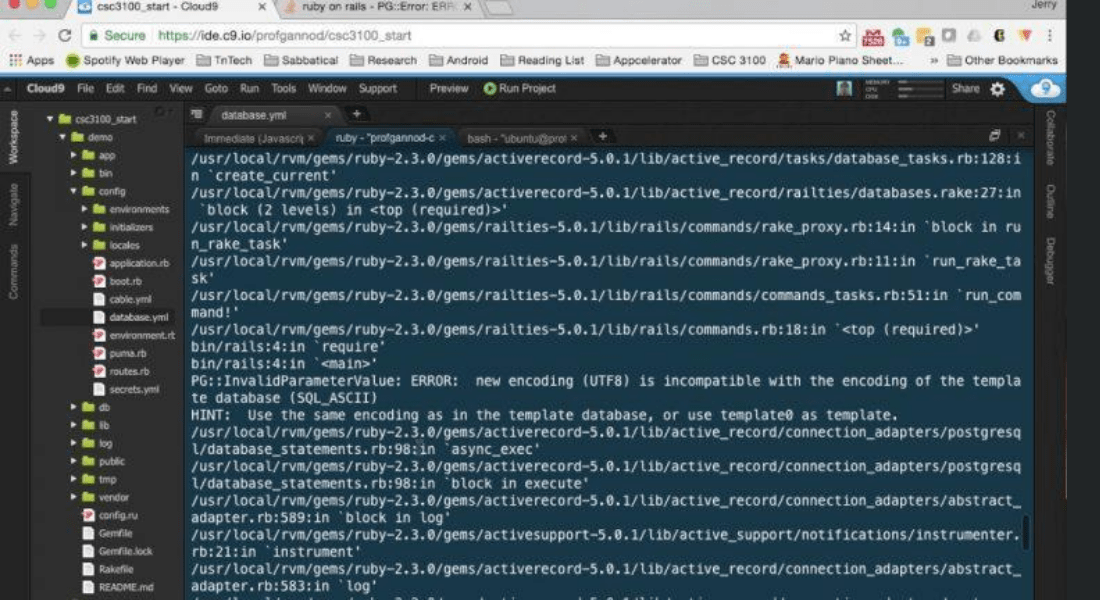1100x600 pixels.
Task: Expand the db folder
Action: [x=74, y=407]
